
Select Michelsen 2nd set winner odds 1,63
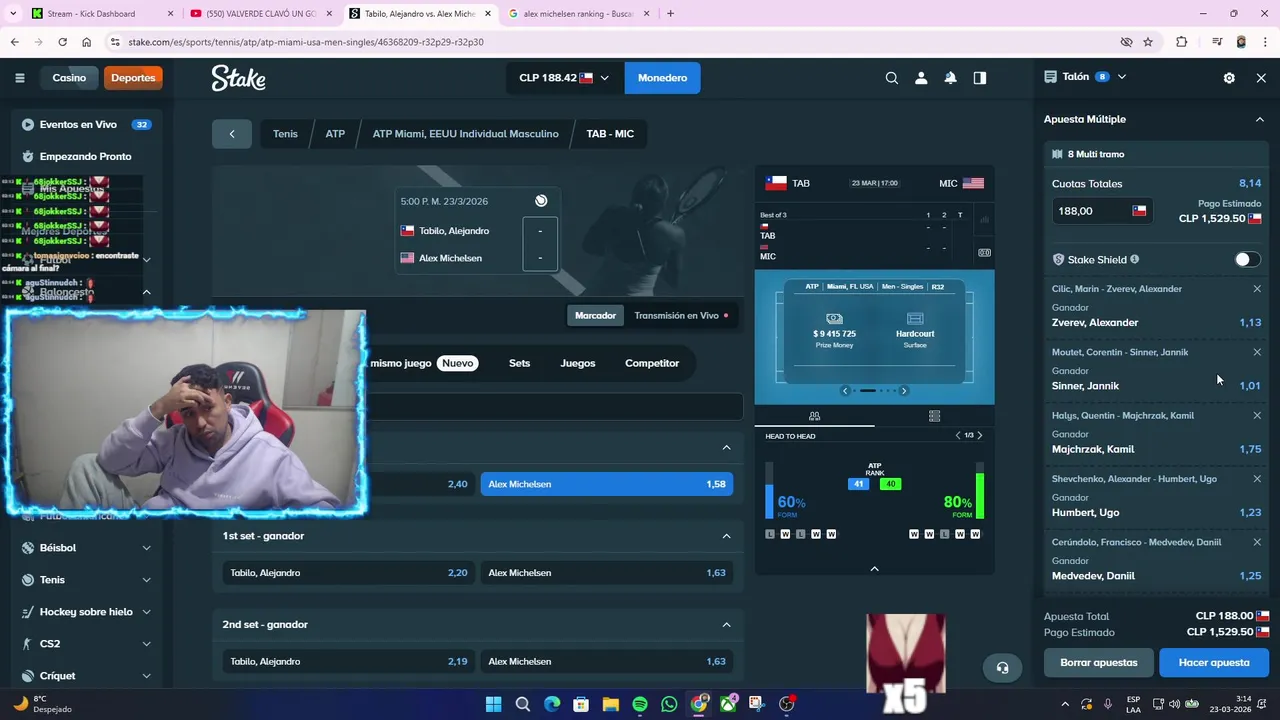(607, 661)
